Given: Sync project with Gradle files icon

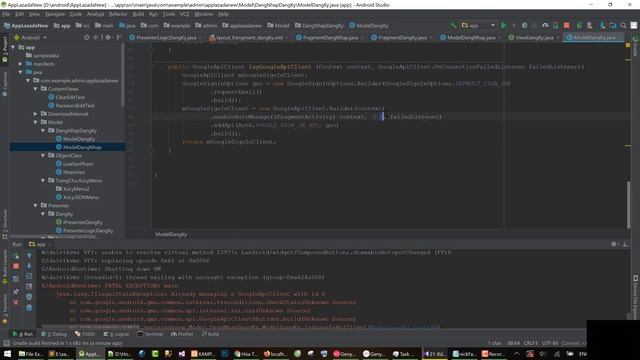Looking at the screenshot, I should pos(579,25).
